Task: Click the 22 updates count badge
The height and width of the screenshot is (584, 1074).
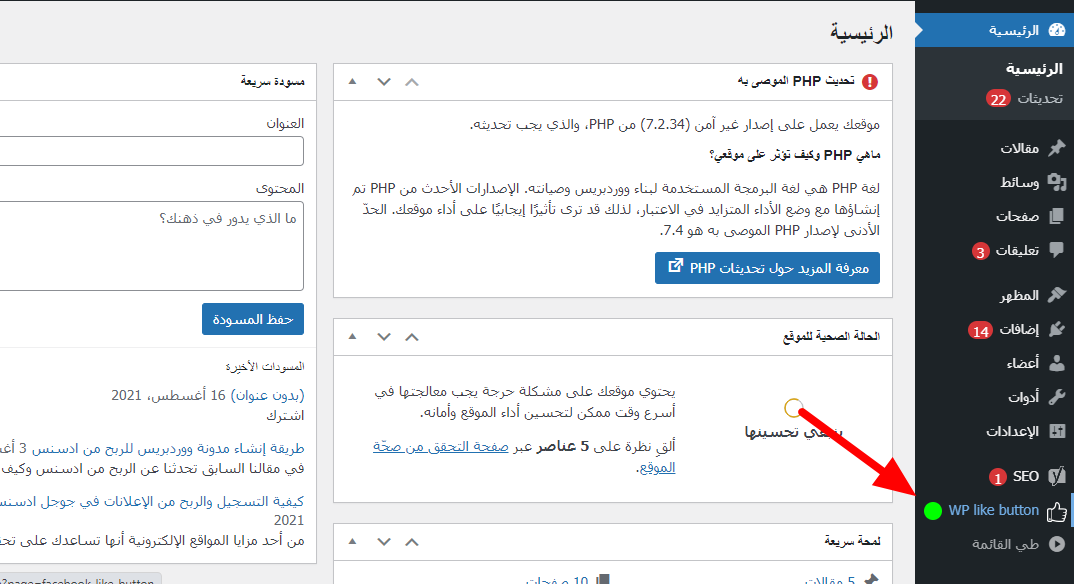Action: tap(998, 99)
